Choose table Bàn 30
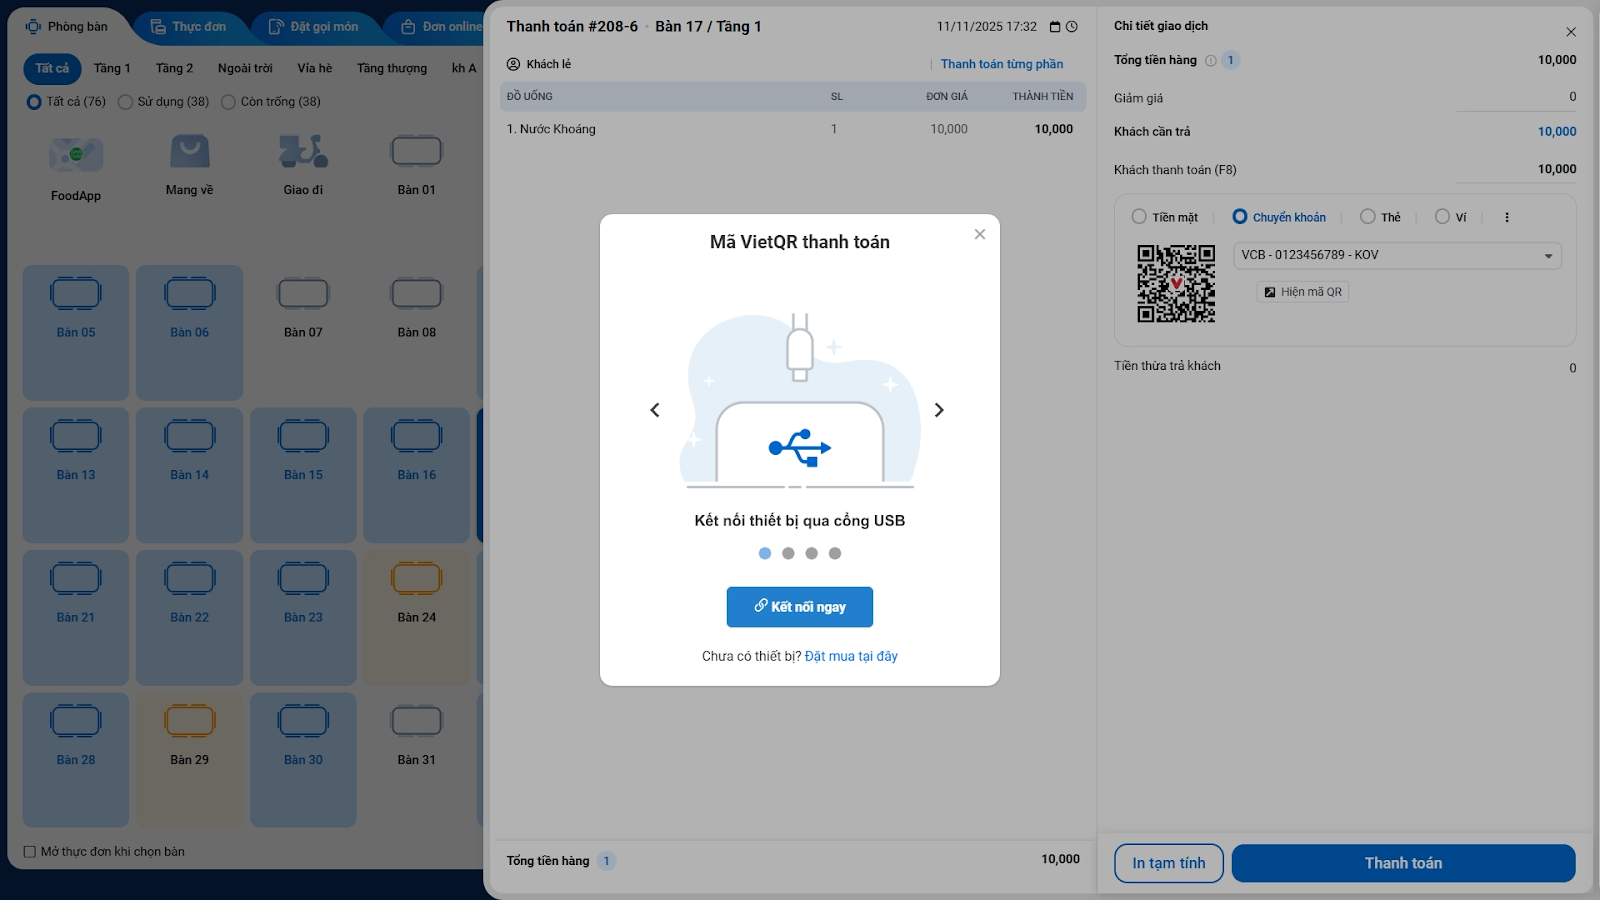Image resolution: width=1600 pixels, height=900 pixels. tap(303, 760)
